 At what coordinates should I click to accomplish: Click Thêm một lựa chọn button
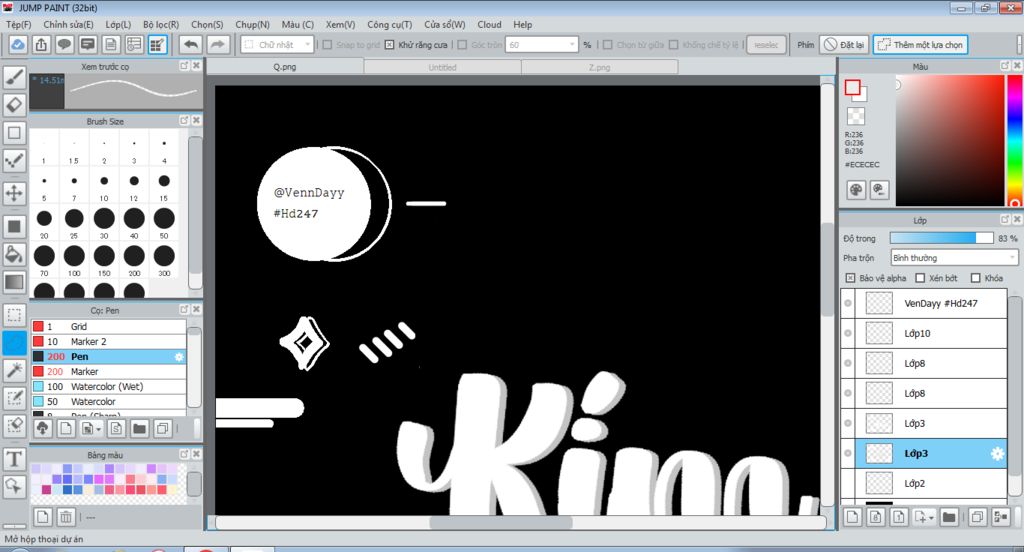[920, 45]
